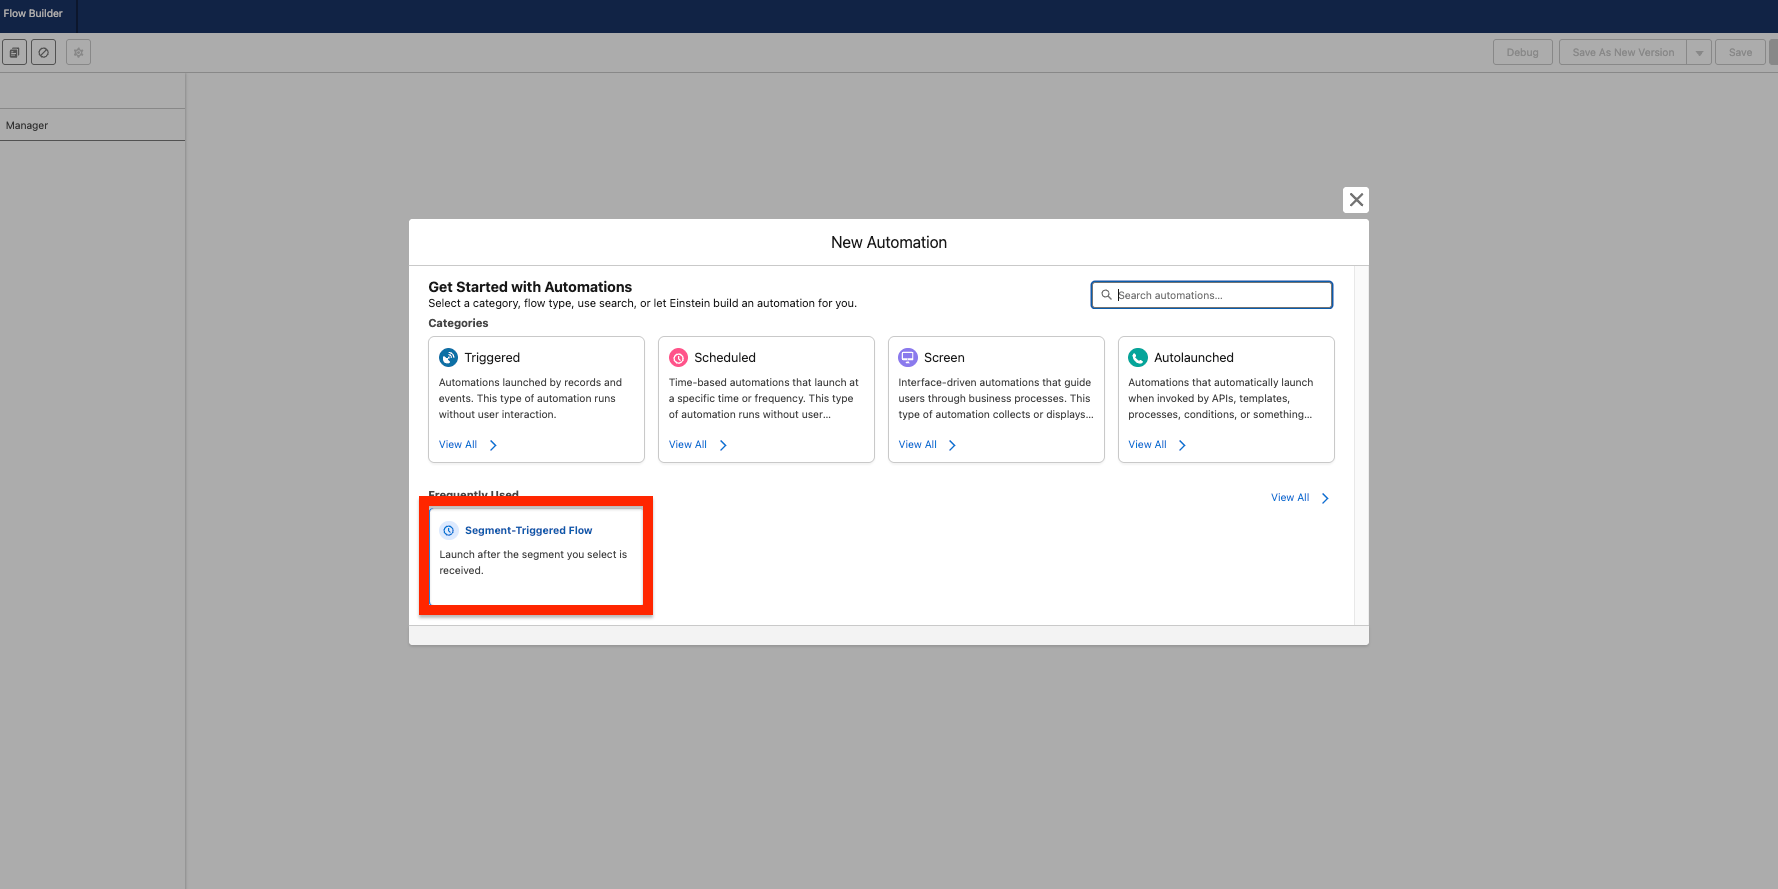Click the Segment-Triggered Flow clock icon
Screen dimensions: 1778x889
pyautogui.click(x=449, y=531)
